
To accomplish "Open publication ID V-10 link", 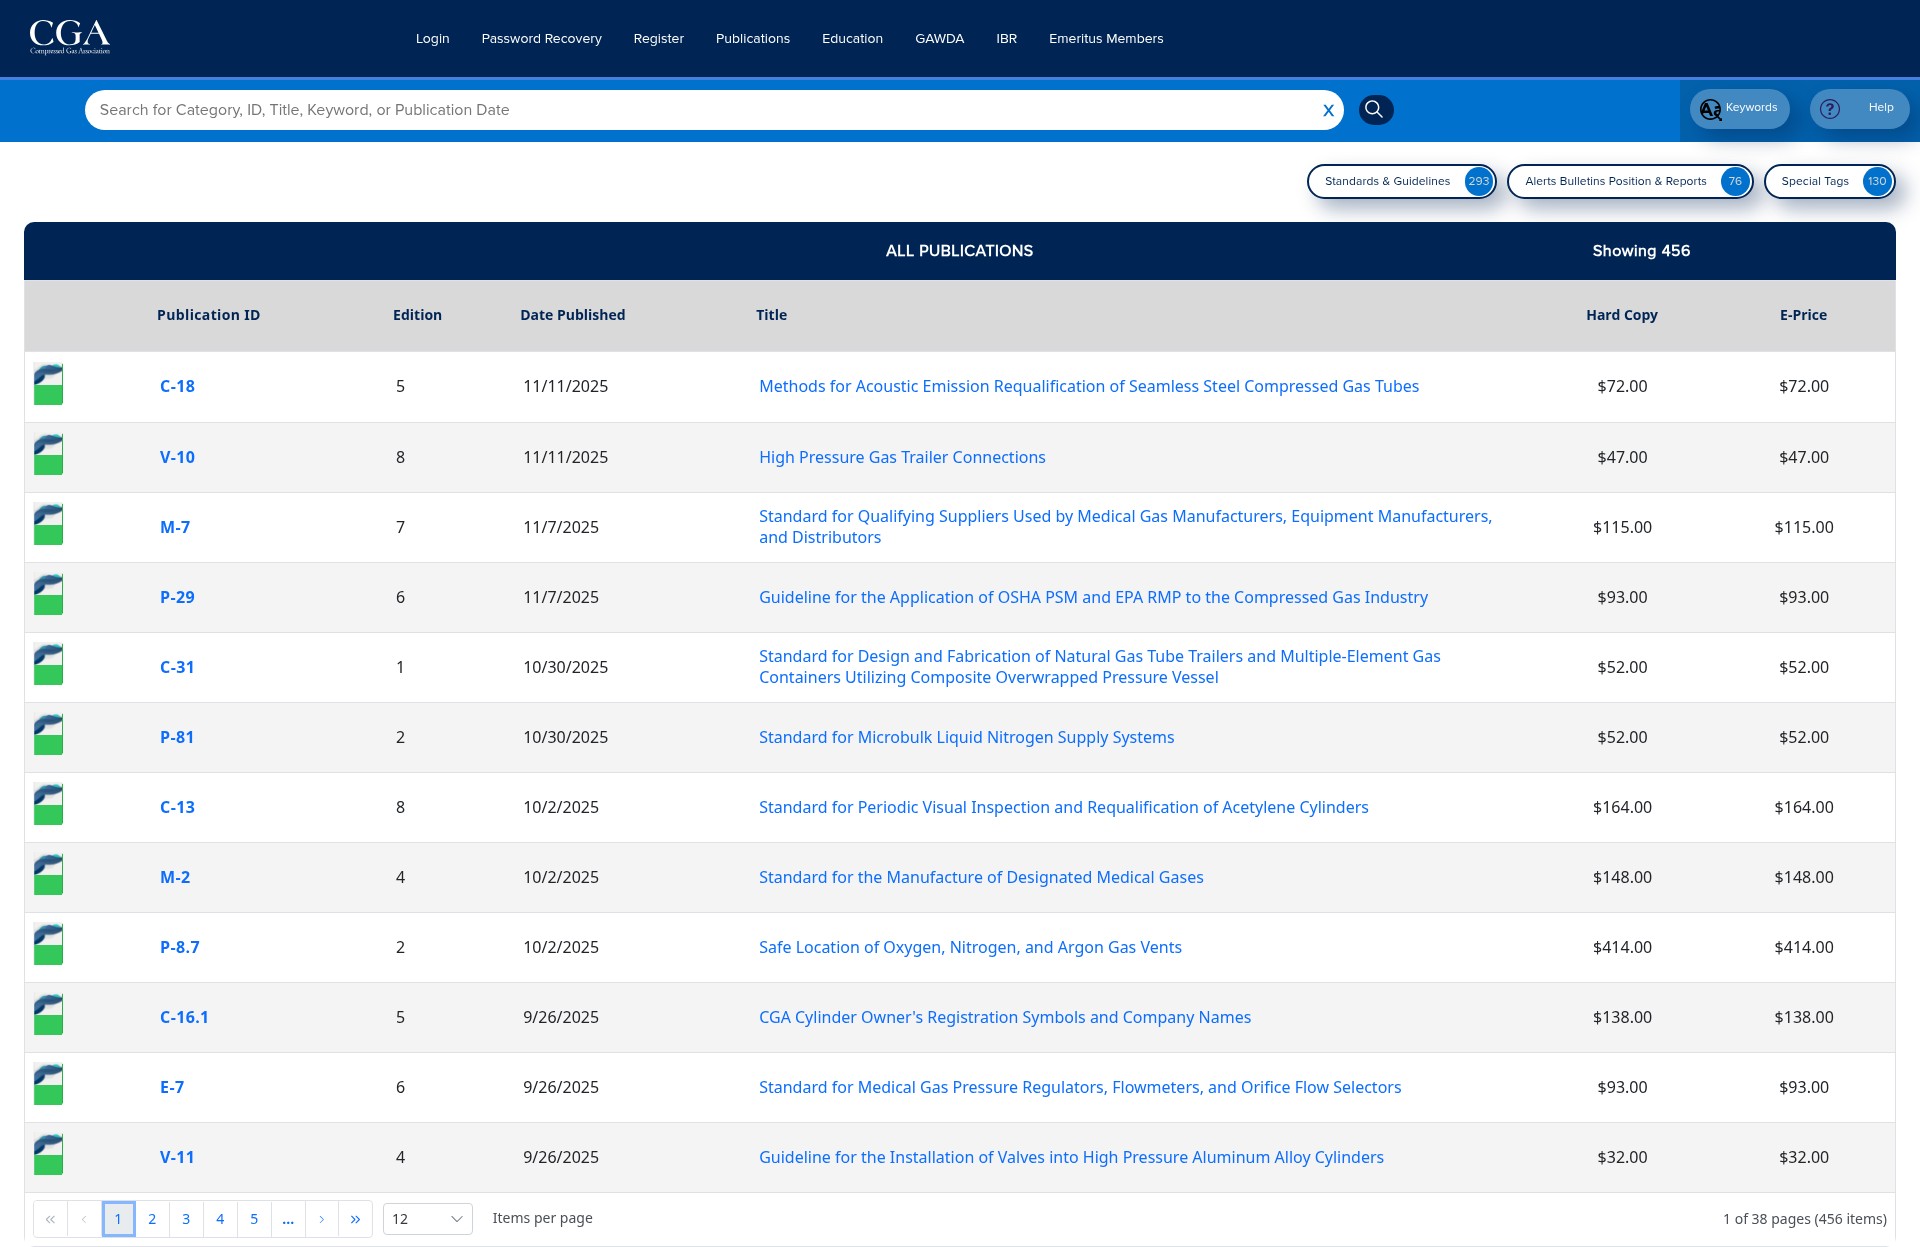I will 177,457.
